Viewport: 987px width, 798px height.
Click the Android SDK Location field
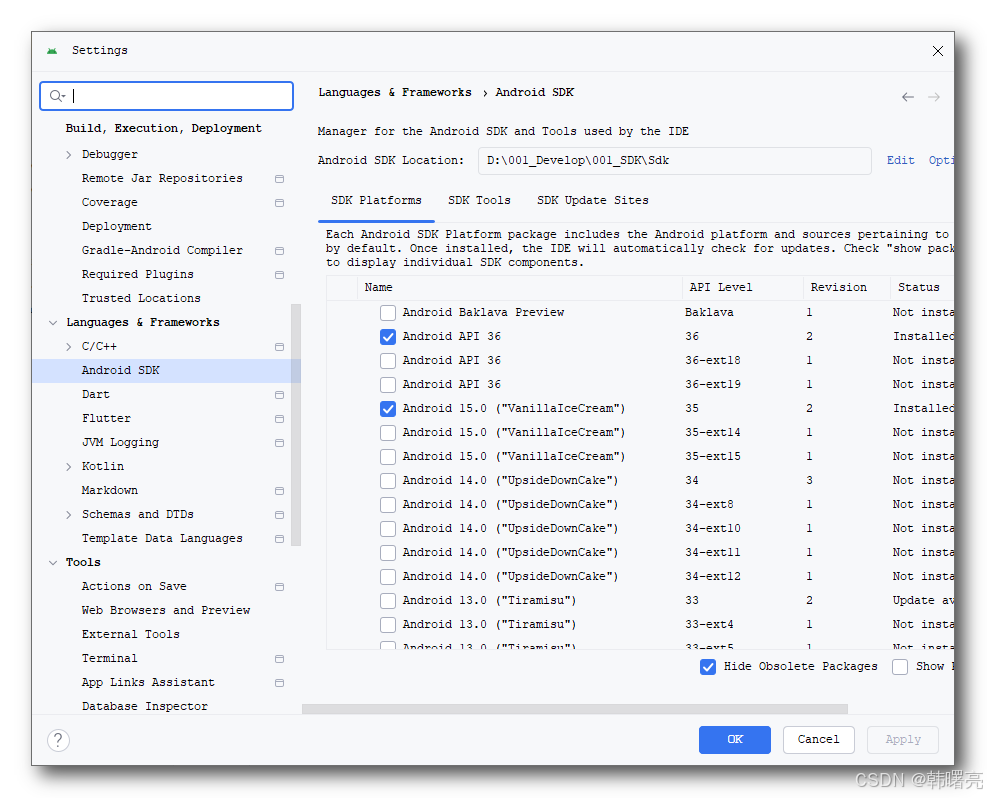point(674,160)
